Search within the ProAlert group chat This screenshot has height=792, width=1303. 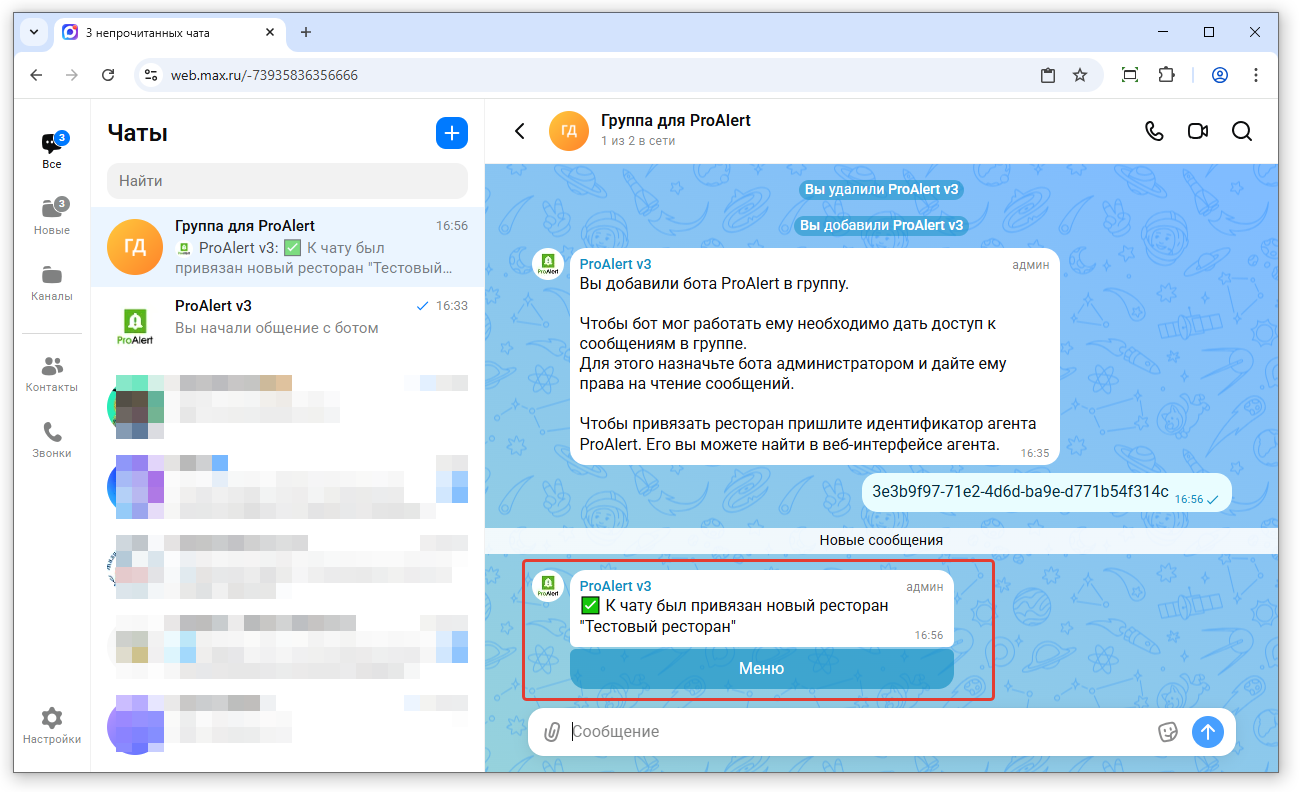pyautogui.click(x=1242, y=131)
